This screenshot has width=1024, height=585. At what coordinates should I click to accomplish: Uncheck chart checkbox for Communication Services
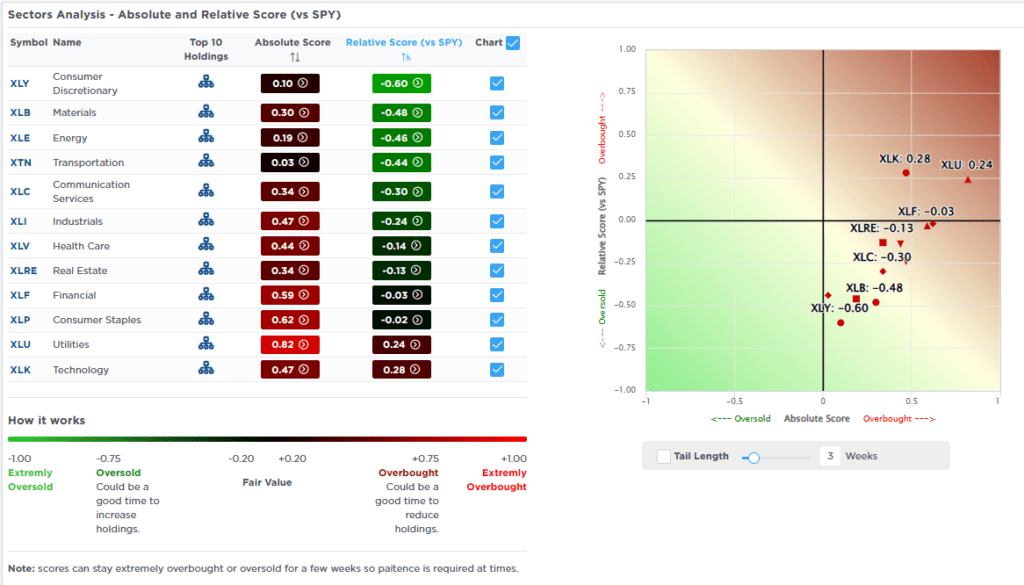[497, 191]
